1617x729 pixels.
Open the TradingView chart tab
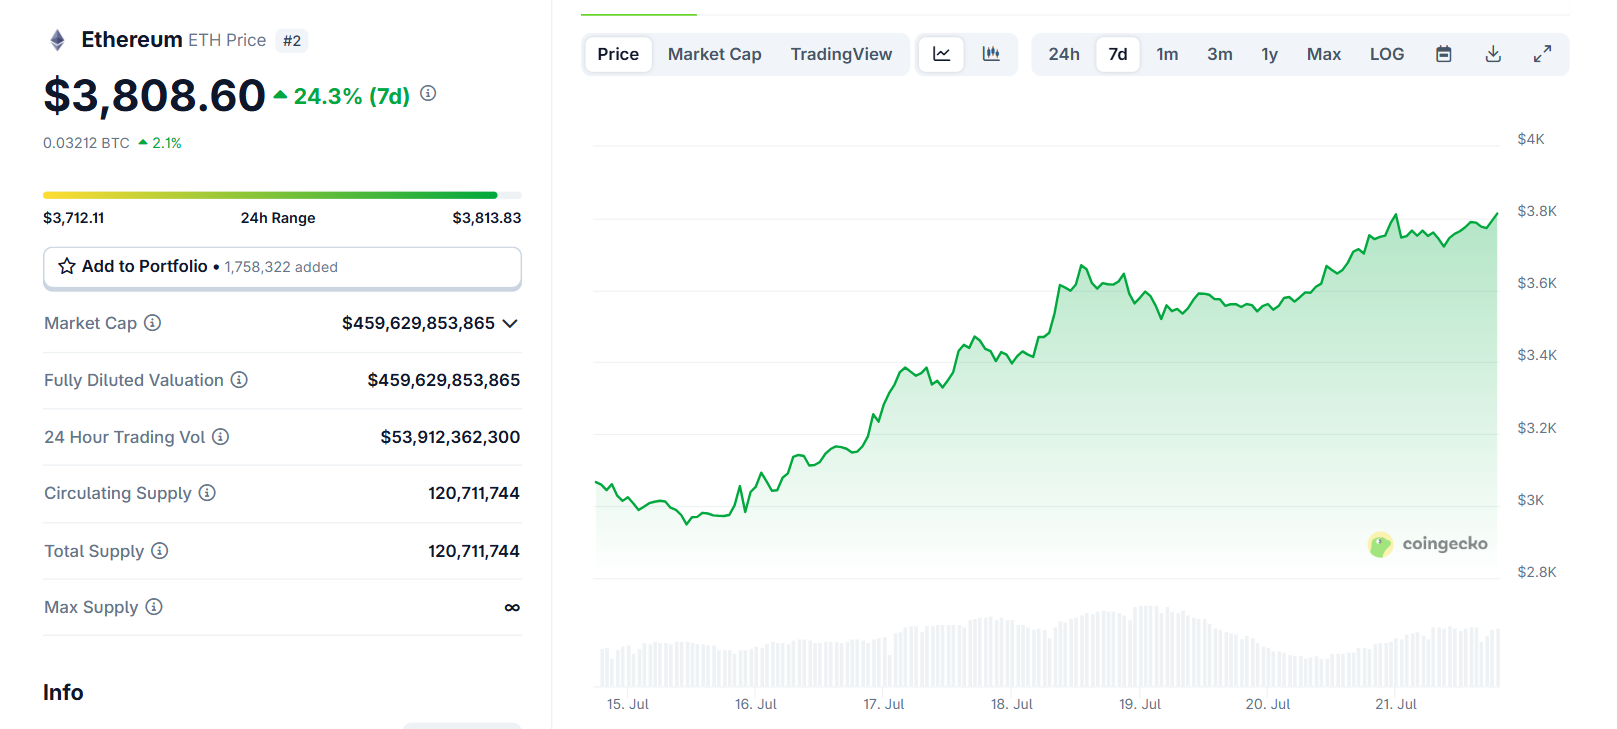tap(841, 54)
